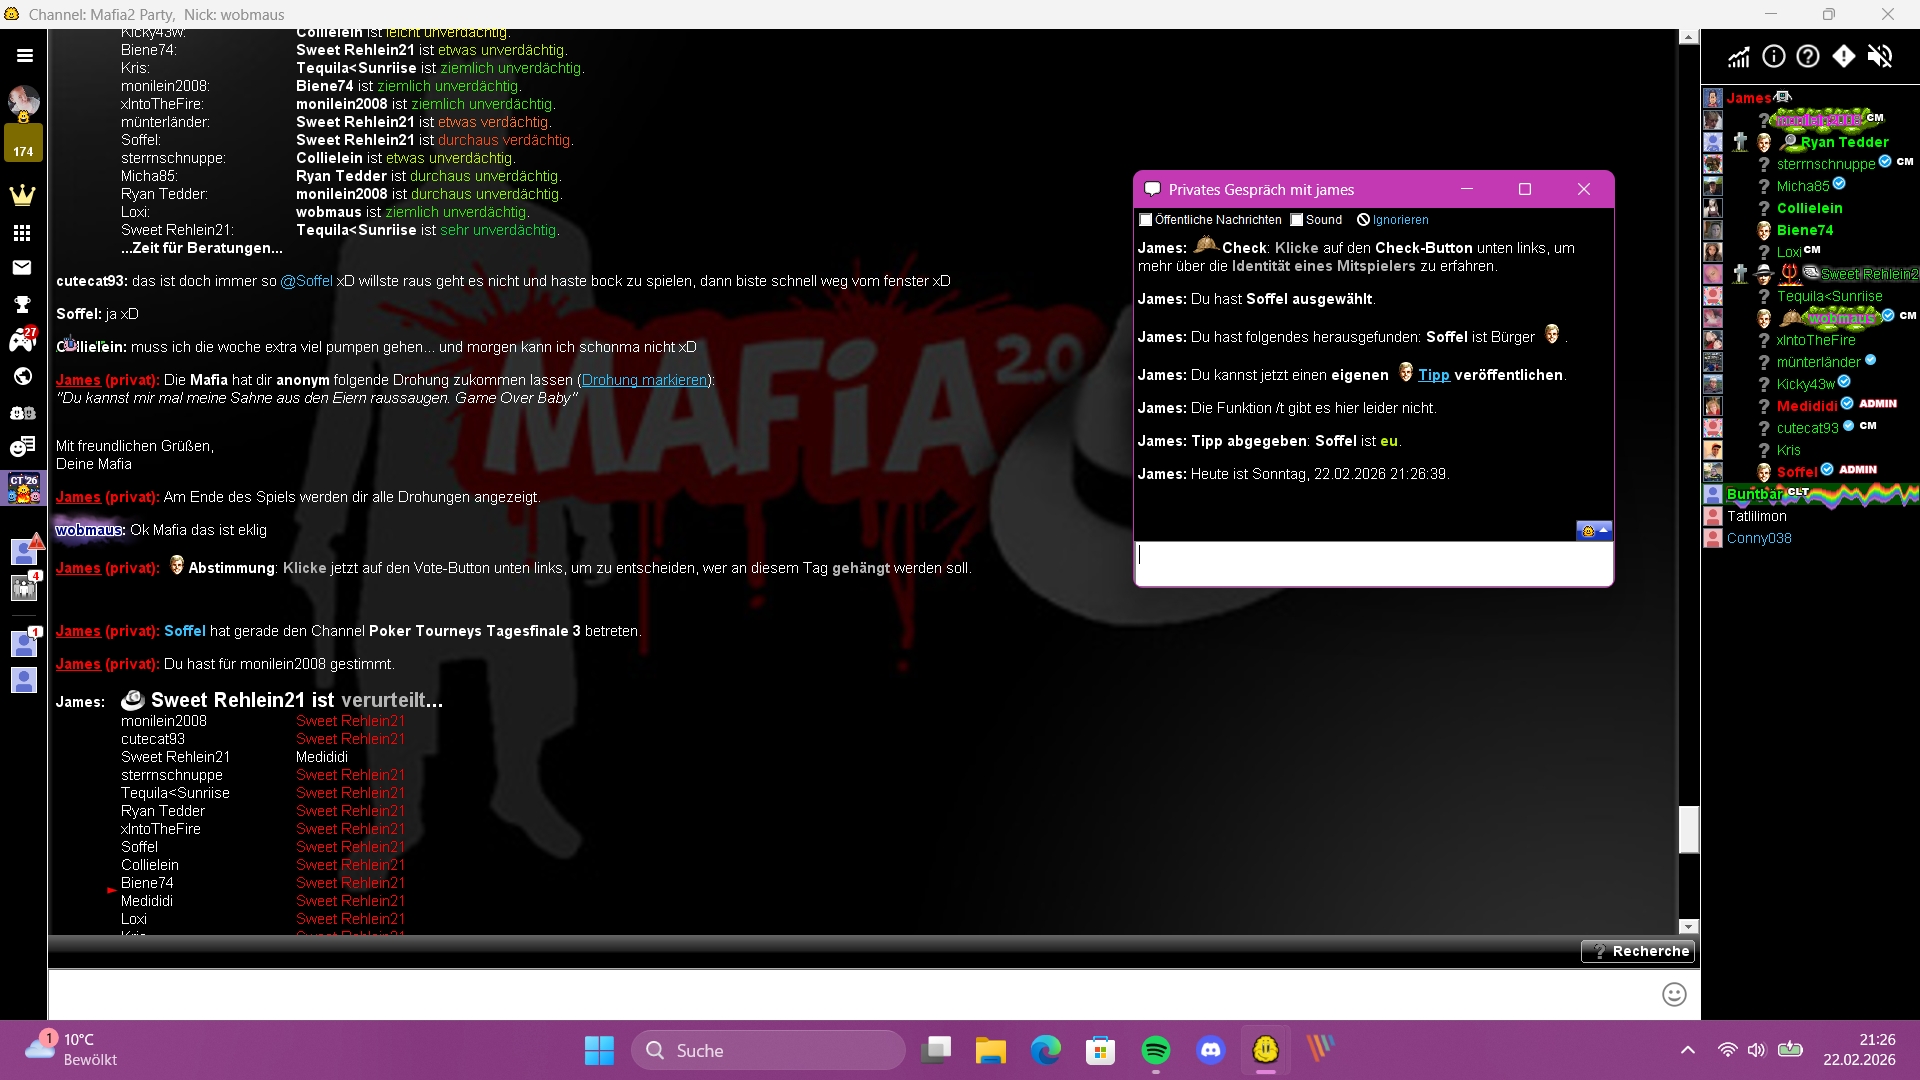
Task: Click Ignorieren in private chat
Action: tap(1399, 220)
